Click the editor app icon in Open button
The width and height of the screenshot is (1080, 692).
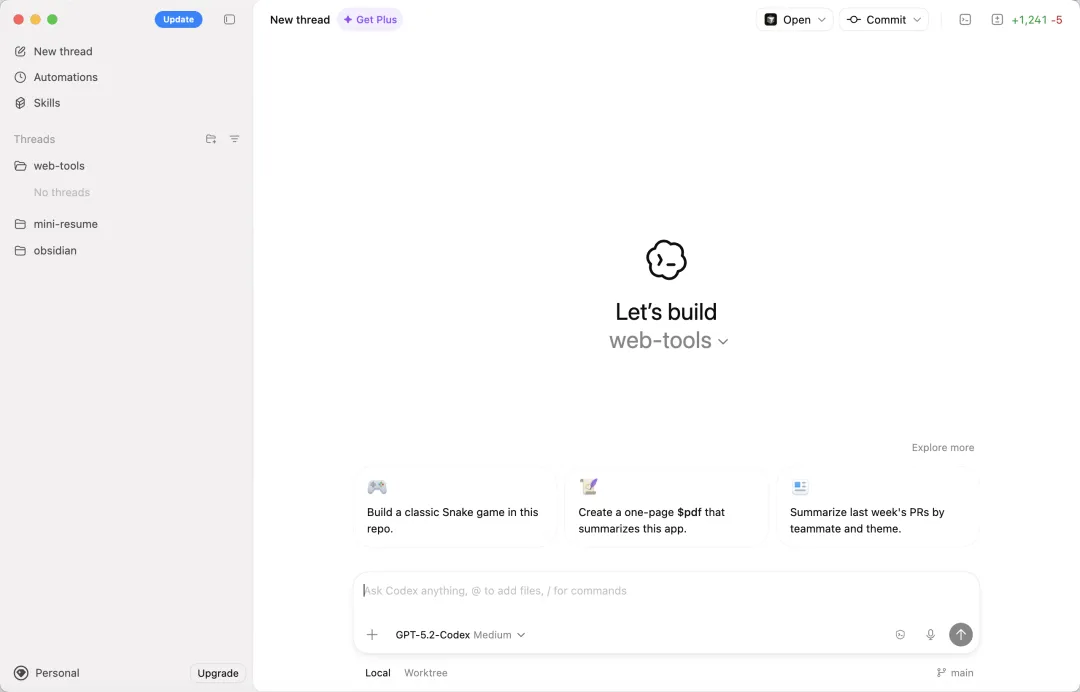pos(771,20)
